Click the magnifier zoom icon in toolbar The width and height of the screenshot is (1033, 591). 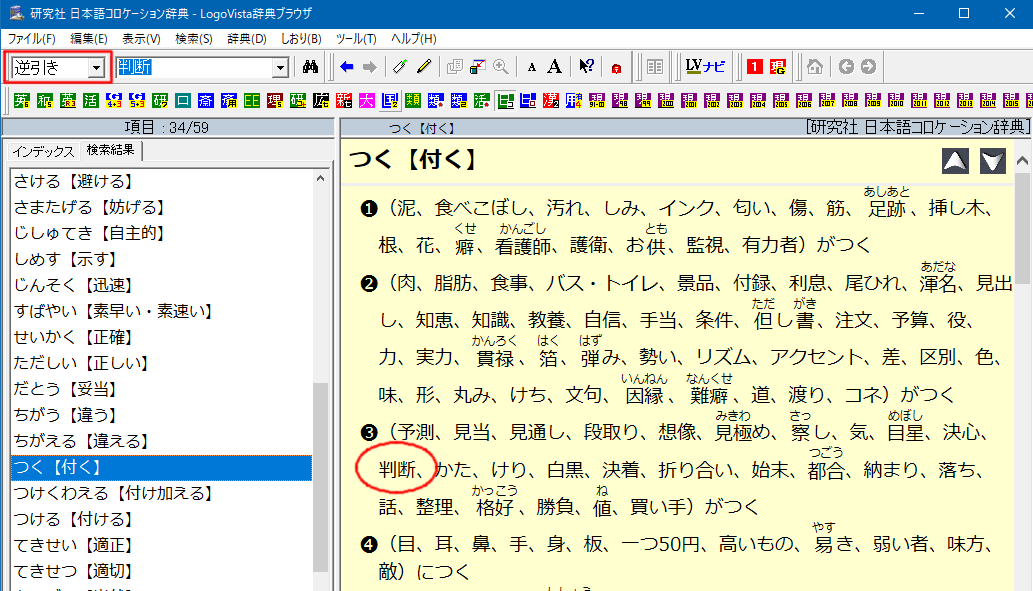tap(501, 67)
